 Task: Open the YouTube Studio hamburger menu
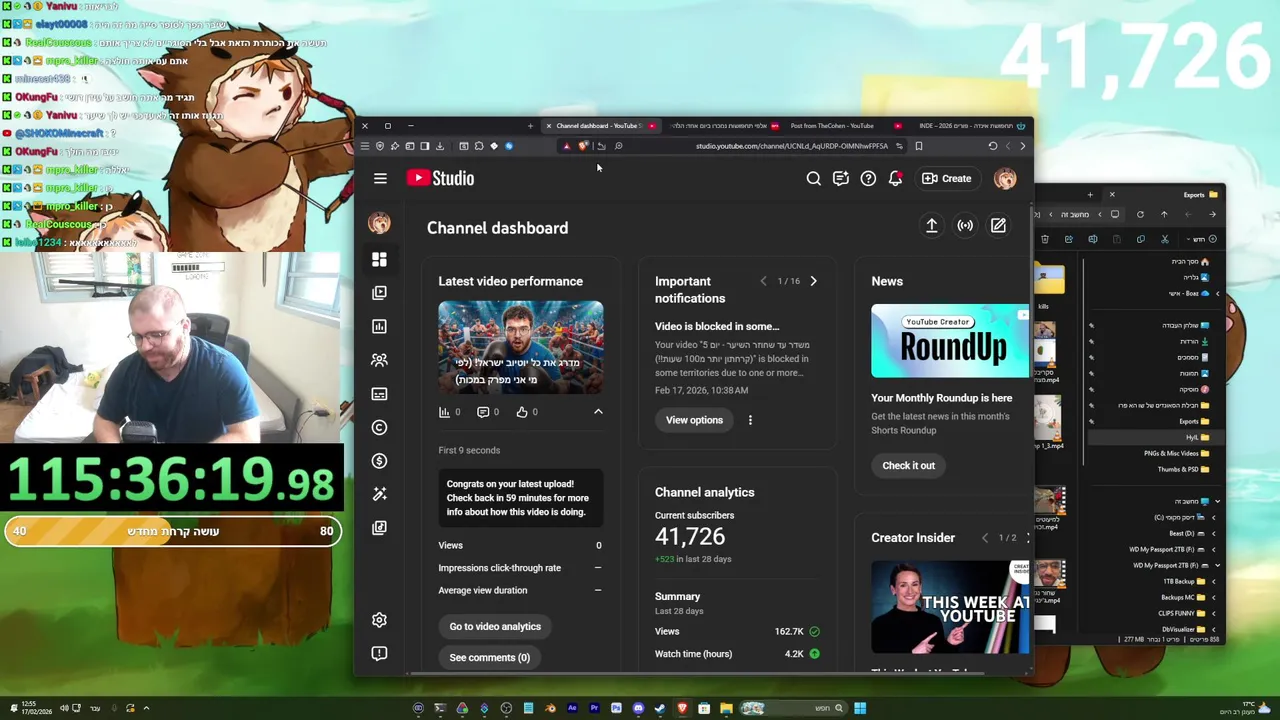(380, 178)
